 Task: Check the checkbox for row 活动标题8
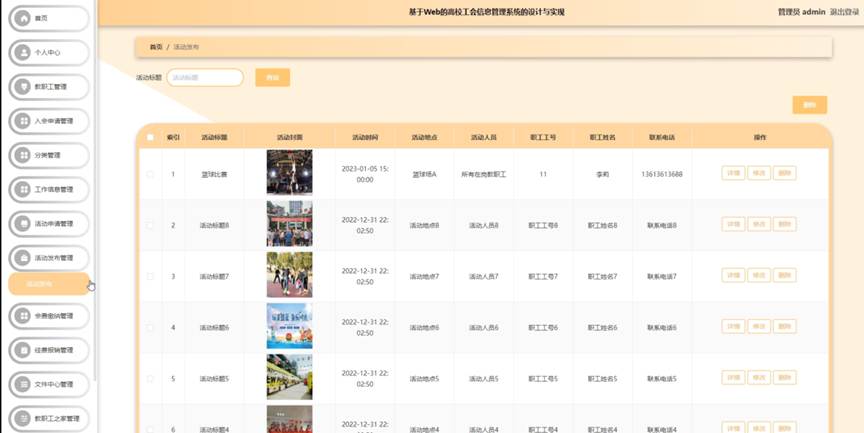pyautogui.click(x=150, y=225)
